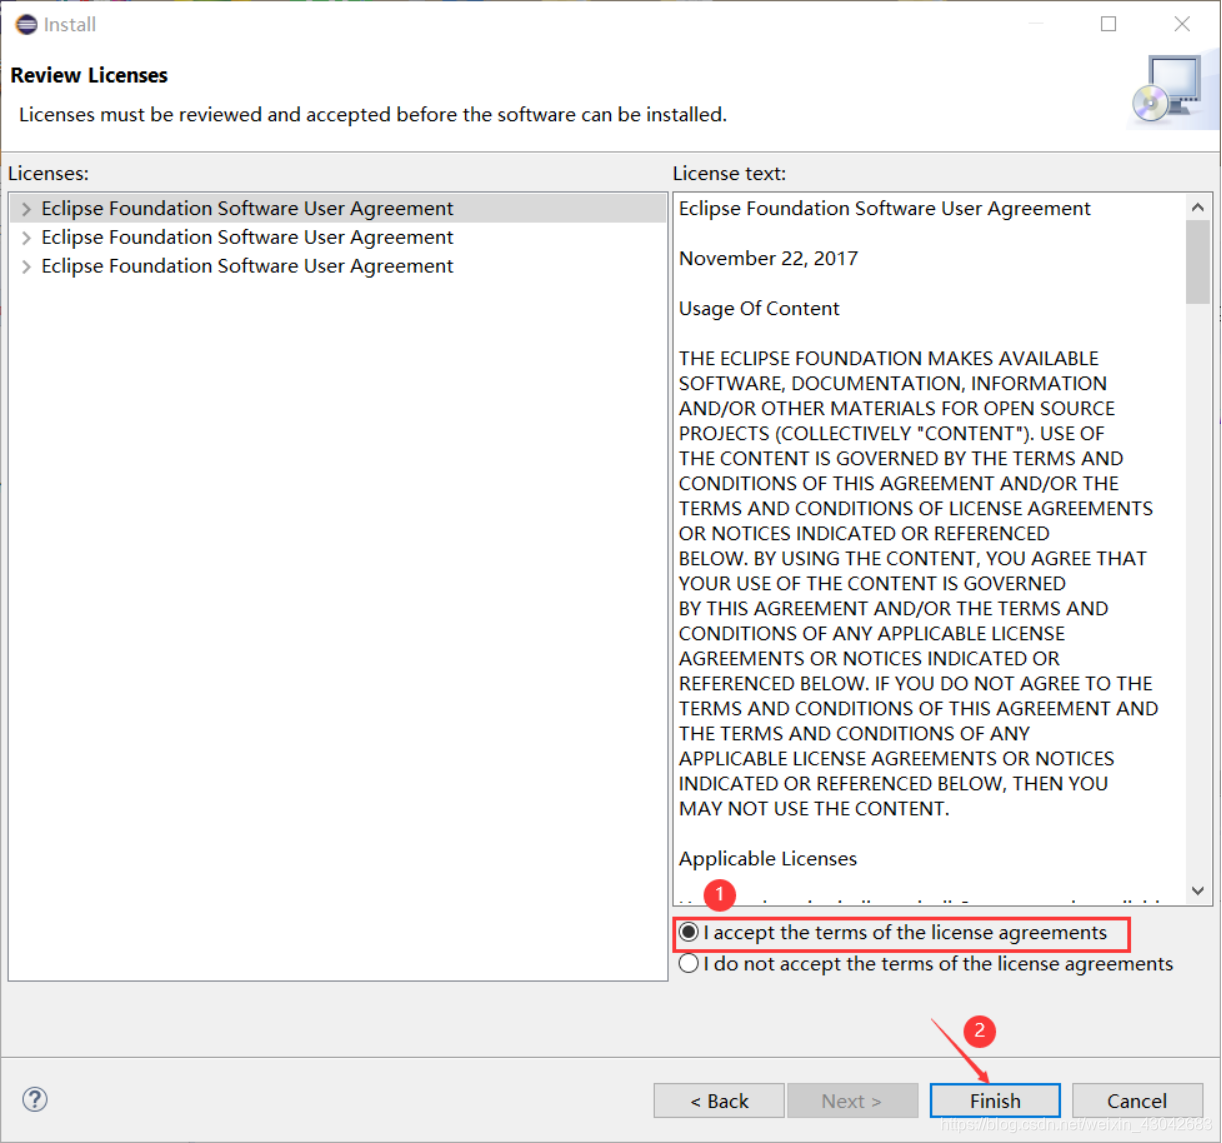
Task: Expand the first Eclipse Foundation agreement
Action: tap(26, 209)
